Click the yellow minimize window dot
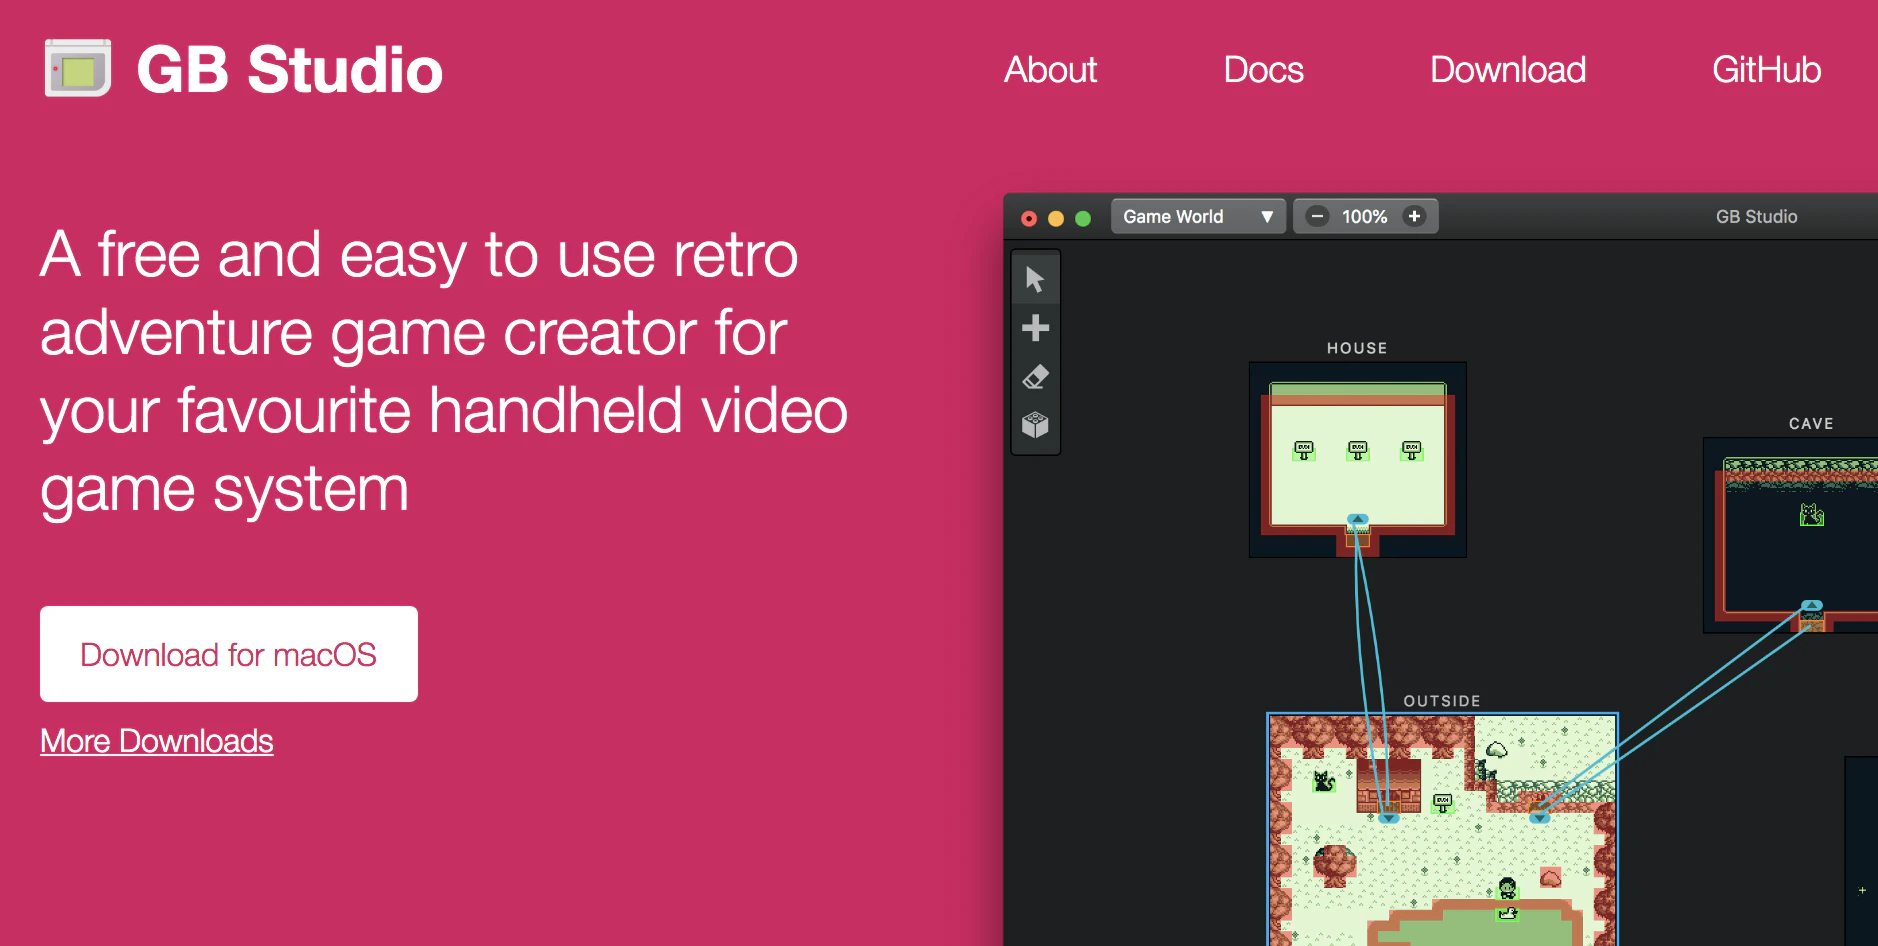Viewport: 1878px width, 946px height. 1056,218
